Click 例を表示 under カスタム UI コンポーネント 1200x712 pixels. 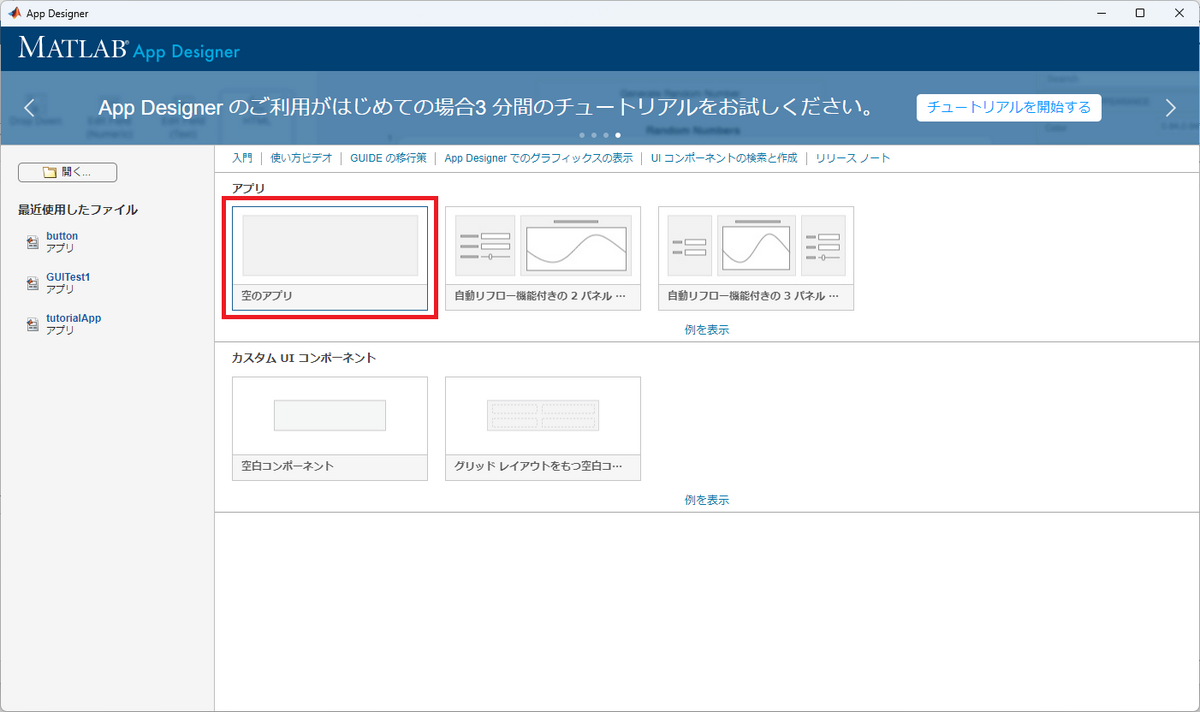click(707, 499)
